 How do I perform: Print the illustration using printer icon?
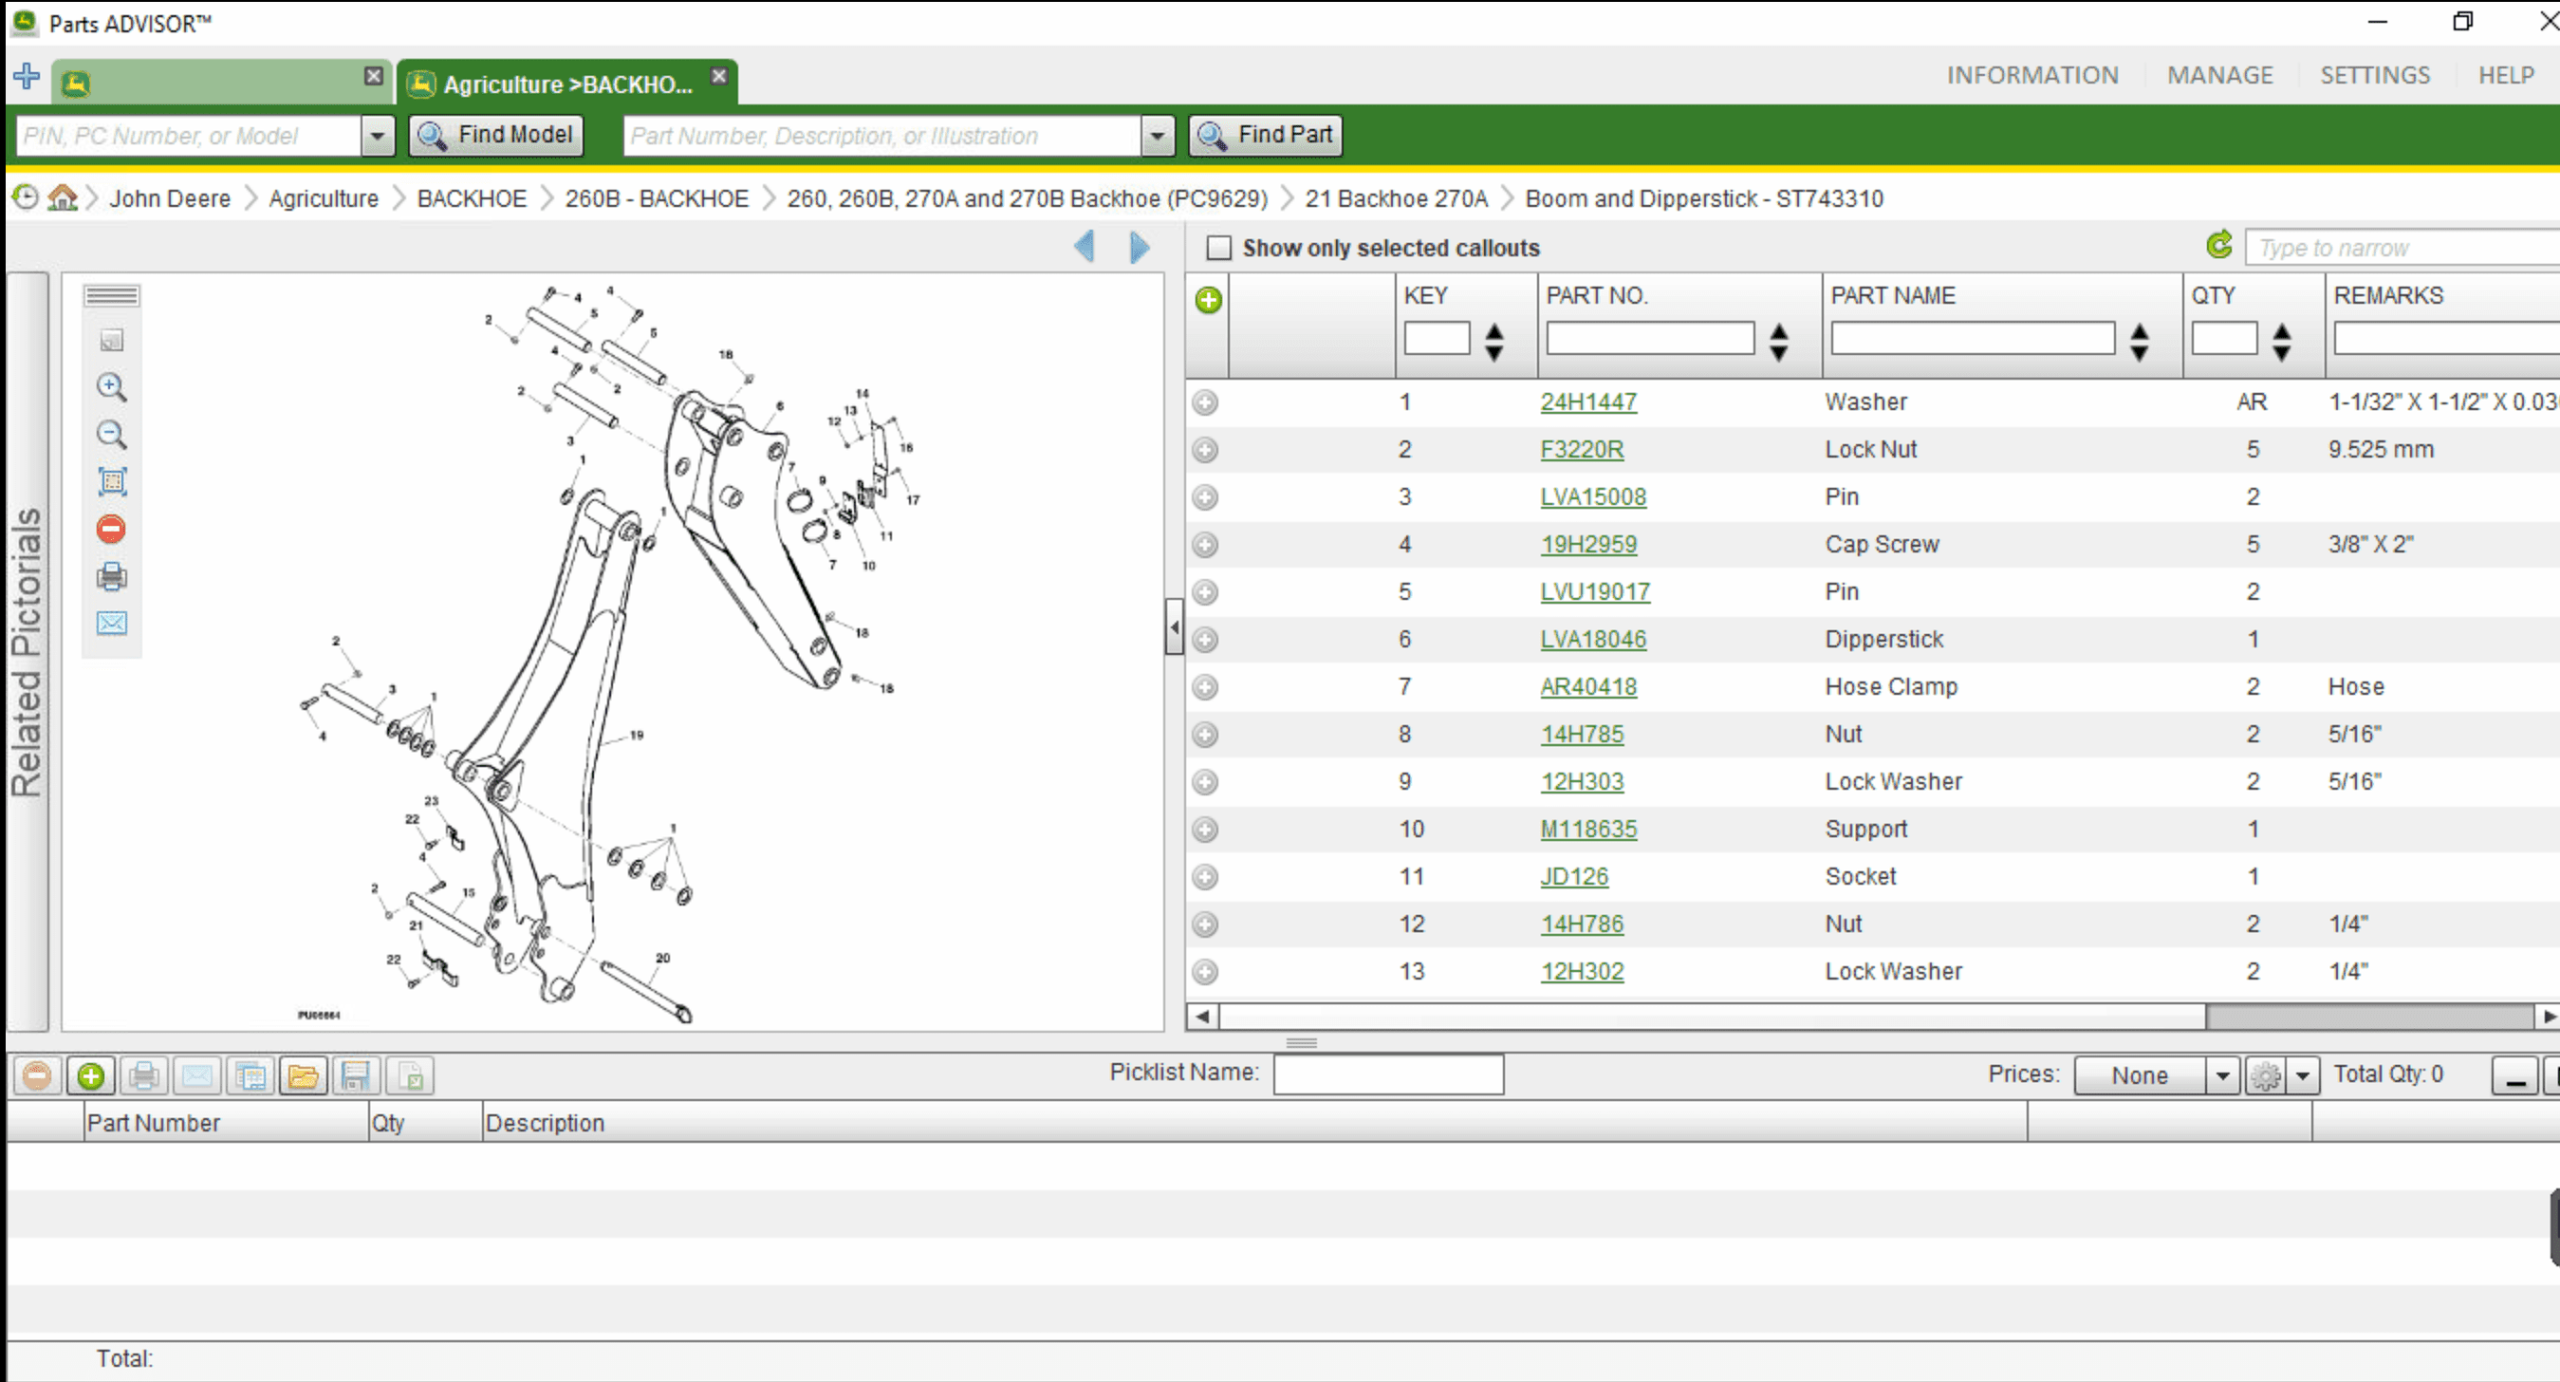pos(111,576)
